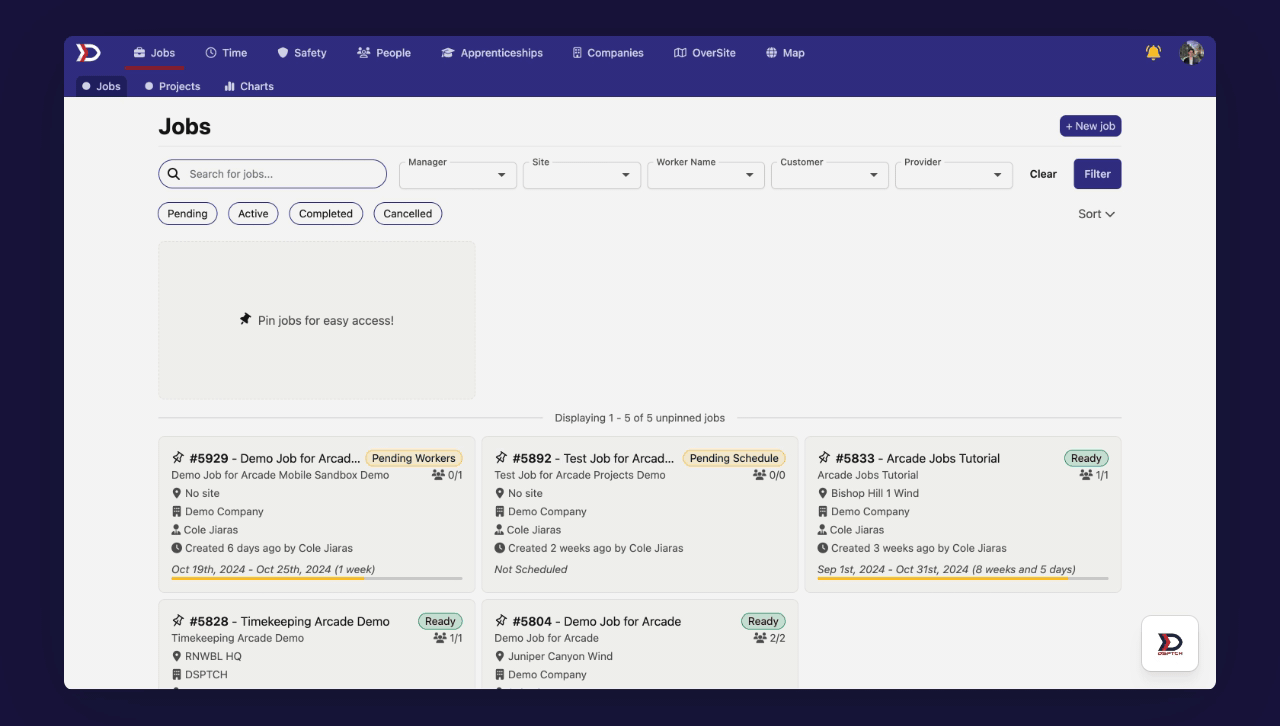Image resolution: width=1280 pixels, height=726 pixels.
Task: Click job #5929 schedule progress bar
Action: (316, 578)
